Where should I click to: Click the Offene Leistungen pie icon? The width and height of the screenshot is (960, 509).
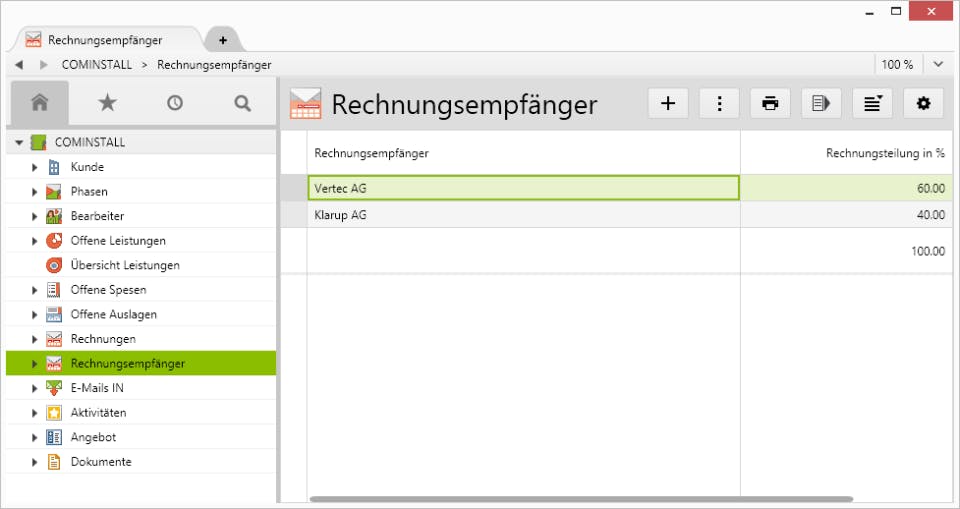coord(54,241)
